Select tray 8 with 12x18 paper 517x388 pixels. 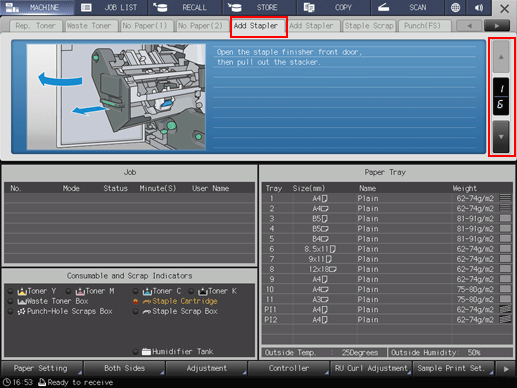[x=387, y=269]
